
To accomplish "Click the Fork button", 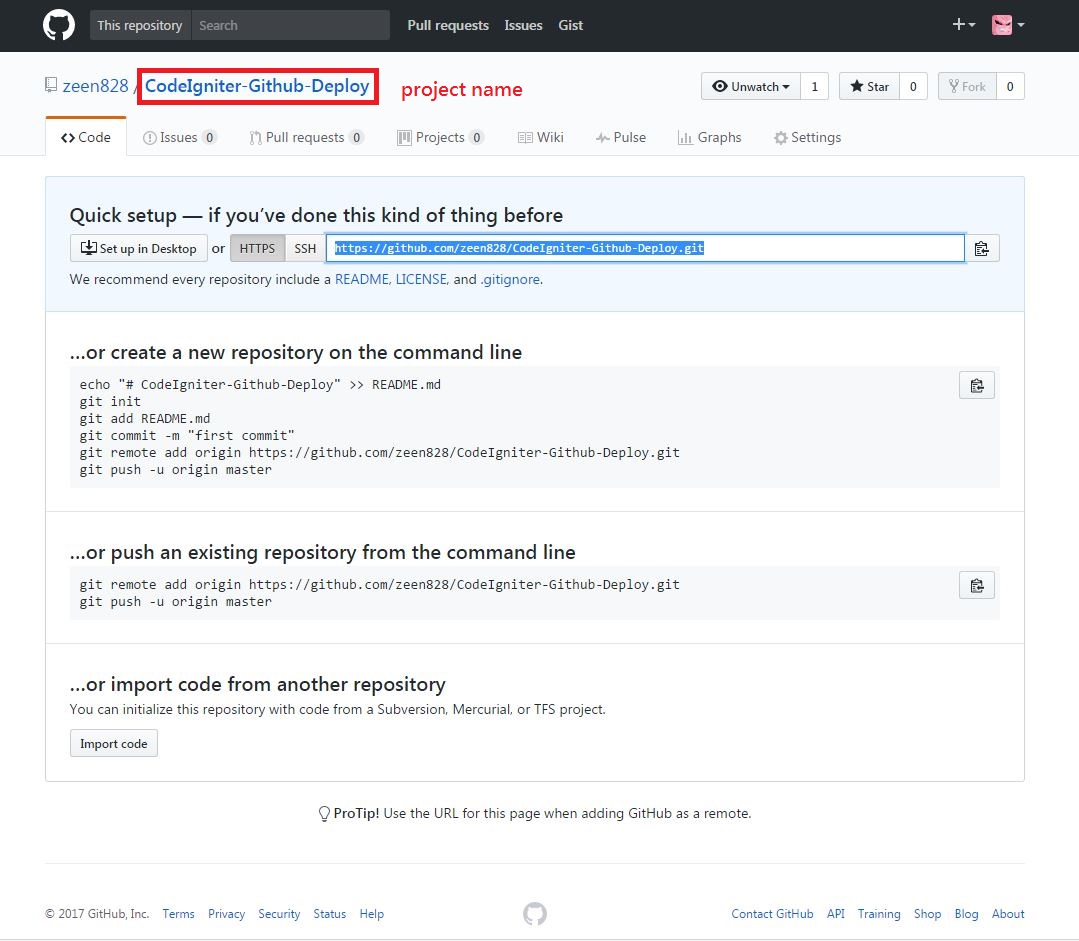I will [967, 87].
